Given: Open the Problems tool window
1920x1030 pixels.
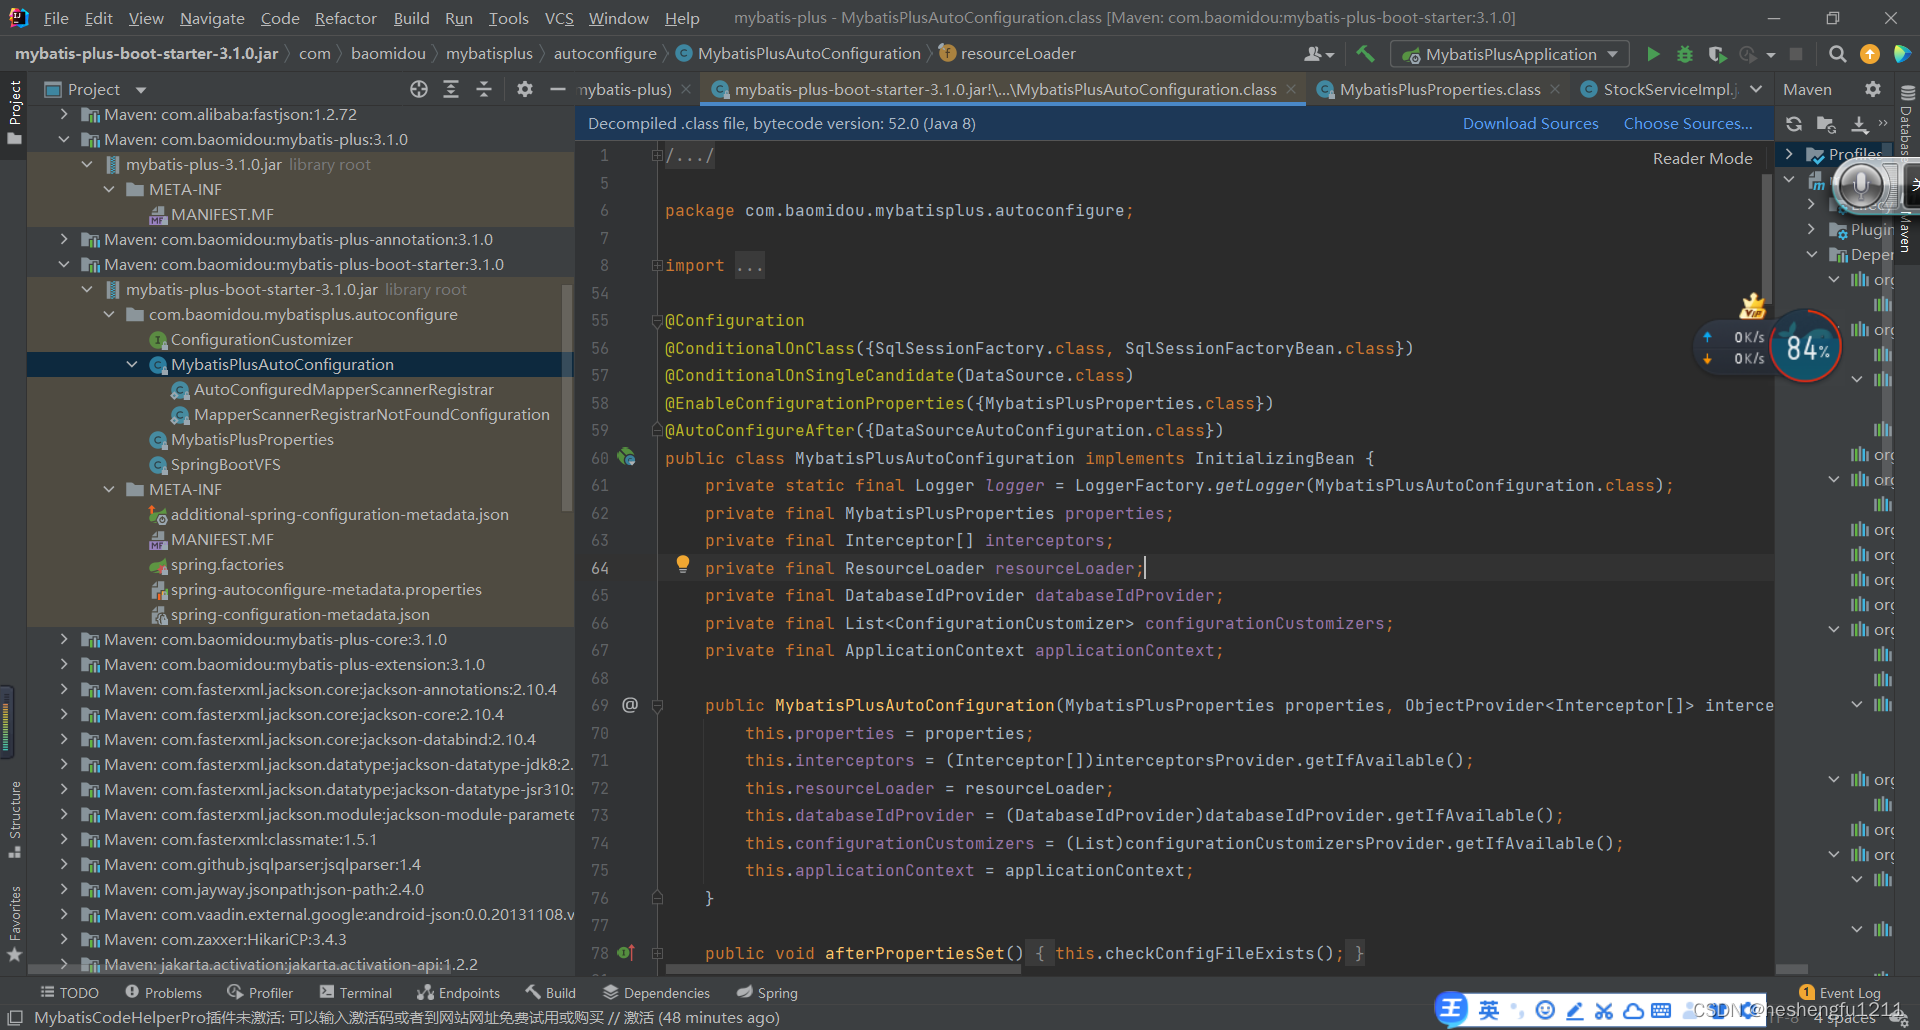Looking at the screenshot, I should pyautogui.click(x=163, y=992).
